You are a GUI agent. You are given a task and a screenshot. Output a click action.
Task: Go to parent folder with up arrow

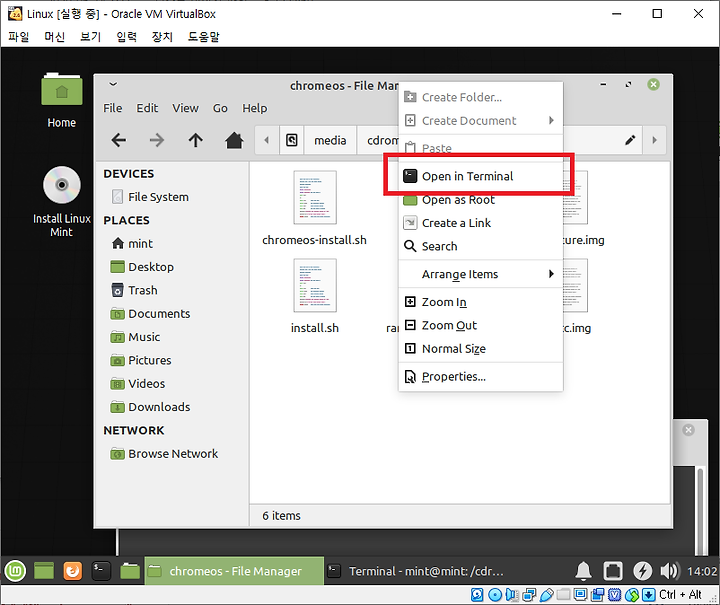pyautogui.click(x=196, y=140)
